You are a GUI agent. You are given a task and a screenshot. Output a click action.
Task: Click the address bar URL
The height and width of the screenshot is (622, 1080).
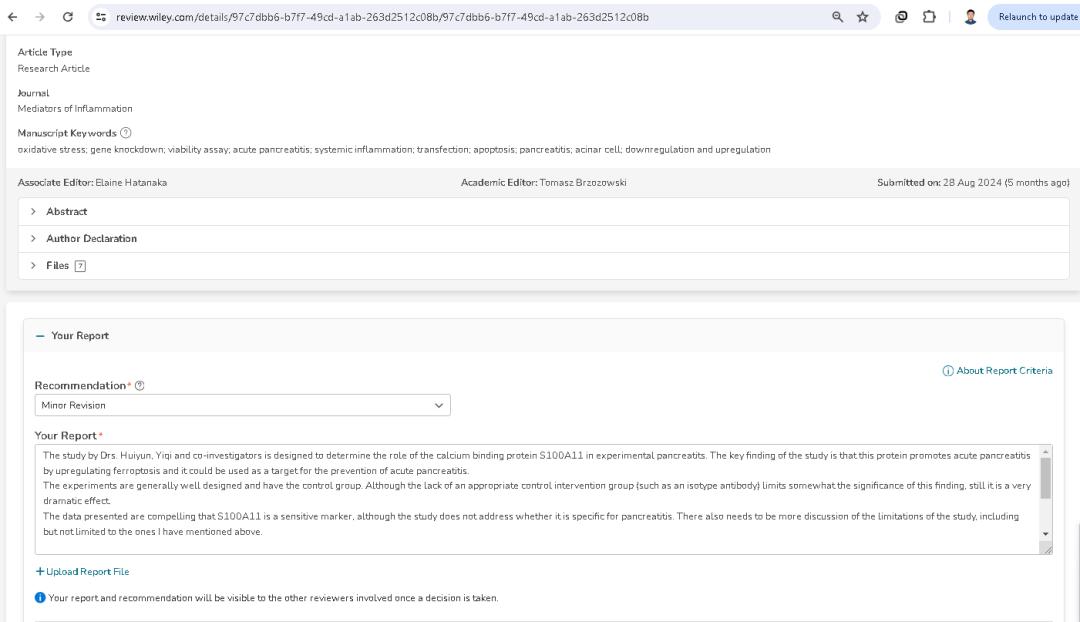[x=382, y=17]
